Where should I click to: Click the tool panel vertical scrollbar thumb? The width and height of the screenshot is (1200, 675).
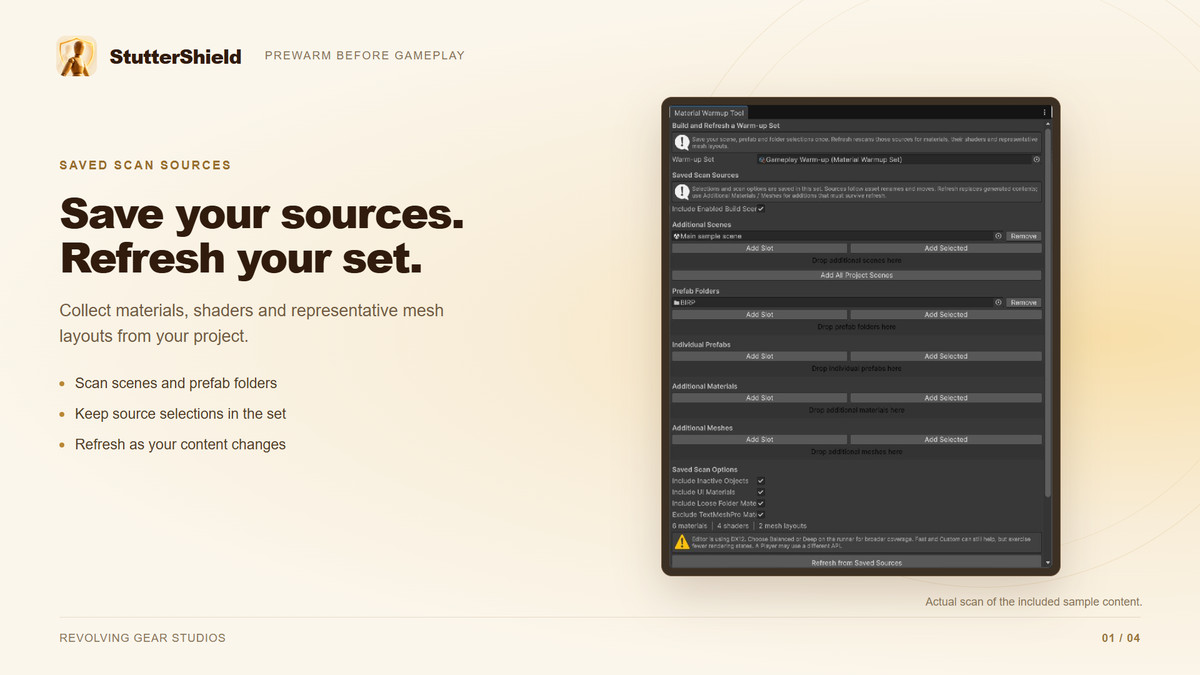tap(1048, 312)
